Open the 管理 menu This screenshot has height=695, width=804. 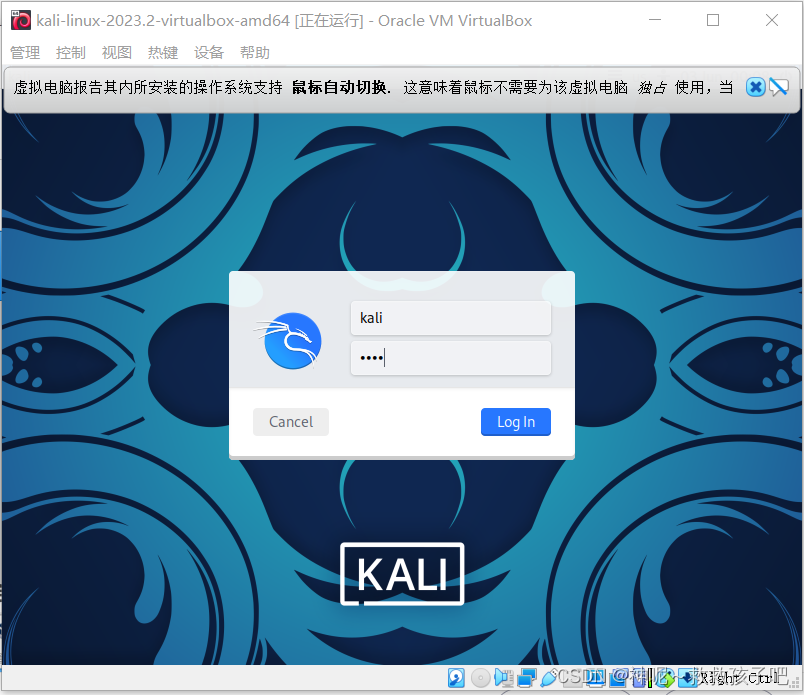coord(25,52)
